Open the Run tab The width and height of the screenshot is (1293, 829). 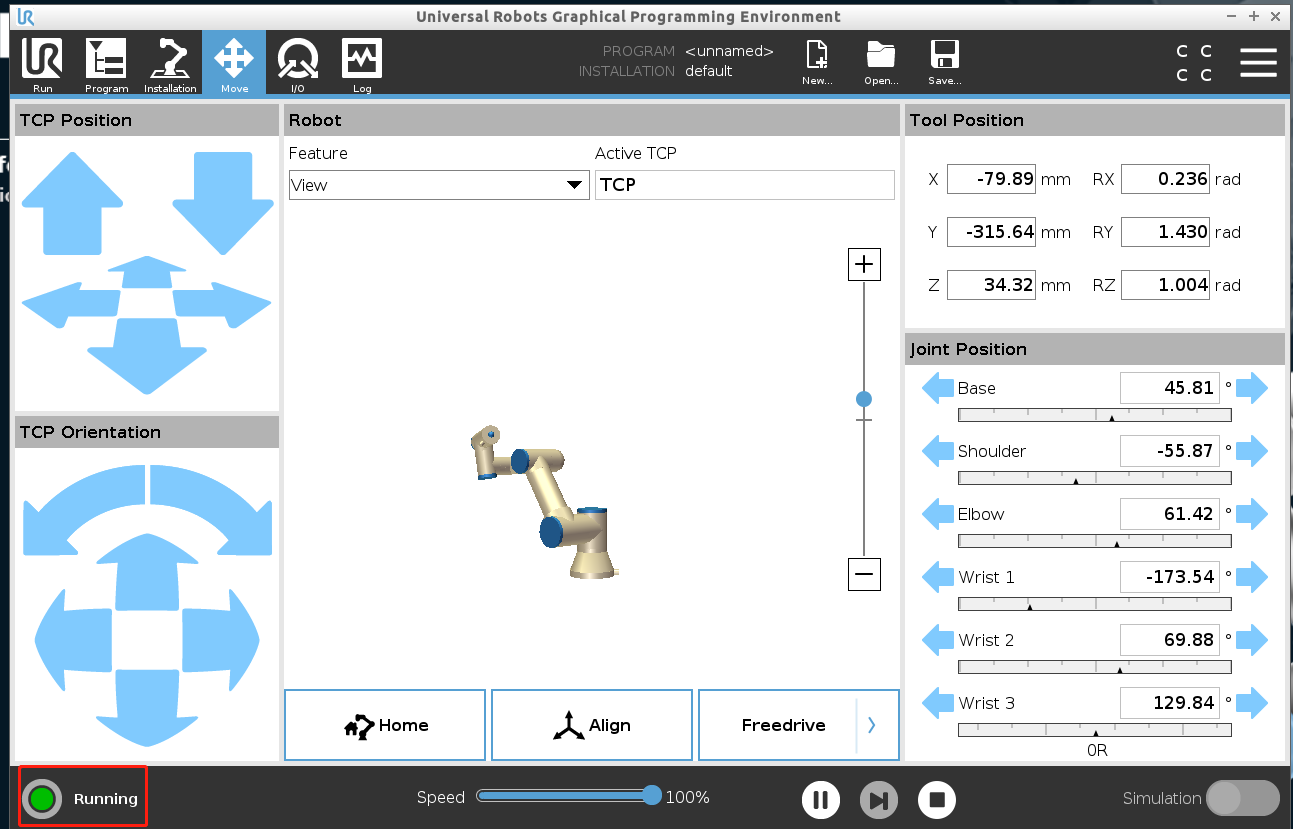[42, 64]
